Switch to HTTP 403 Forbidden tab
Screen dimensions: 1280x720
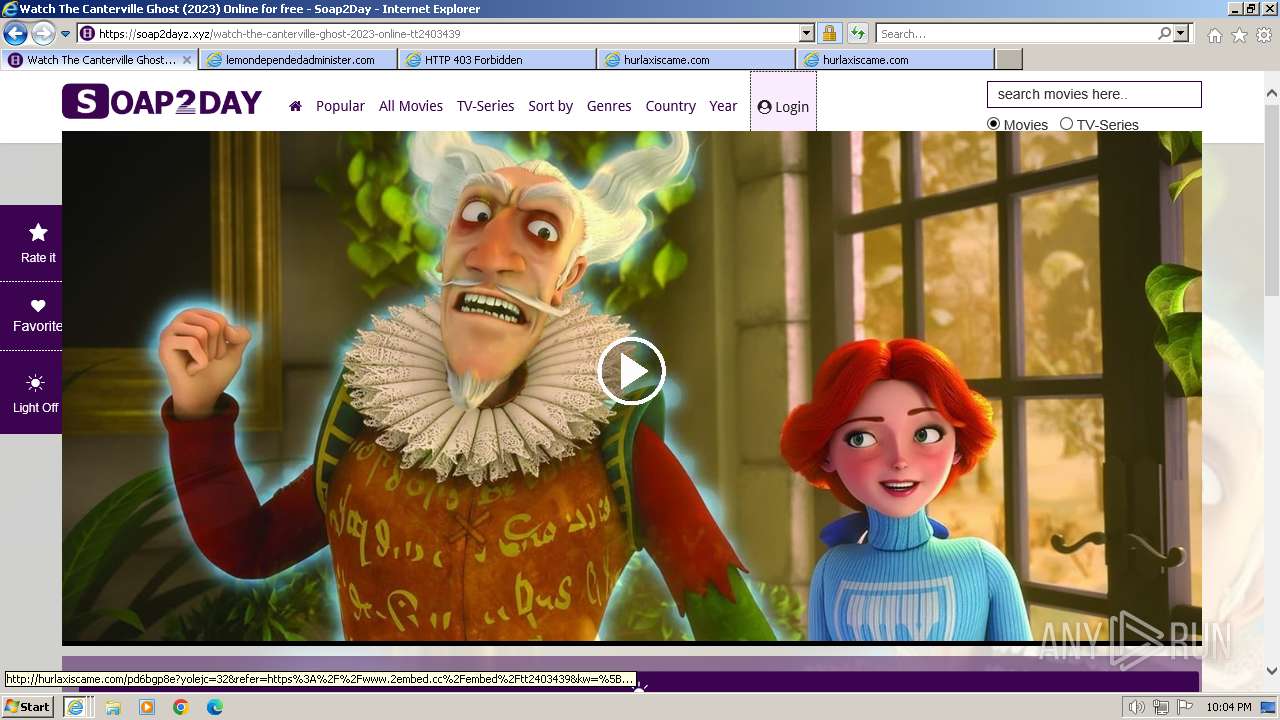click(497, 60)
